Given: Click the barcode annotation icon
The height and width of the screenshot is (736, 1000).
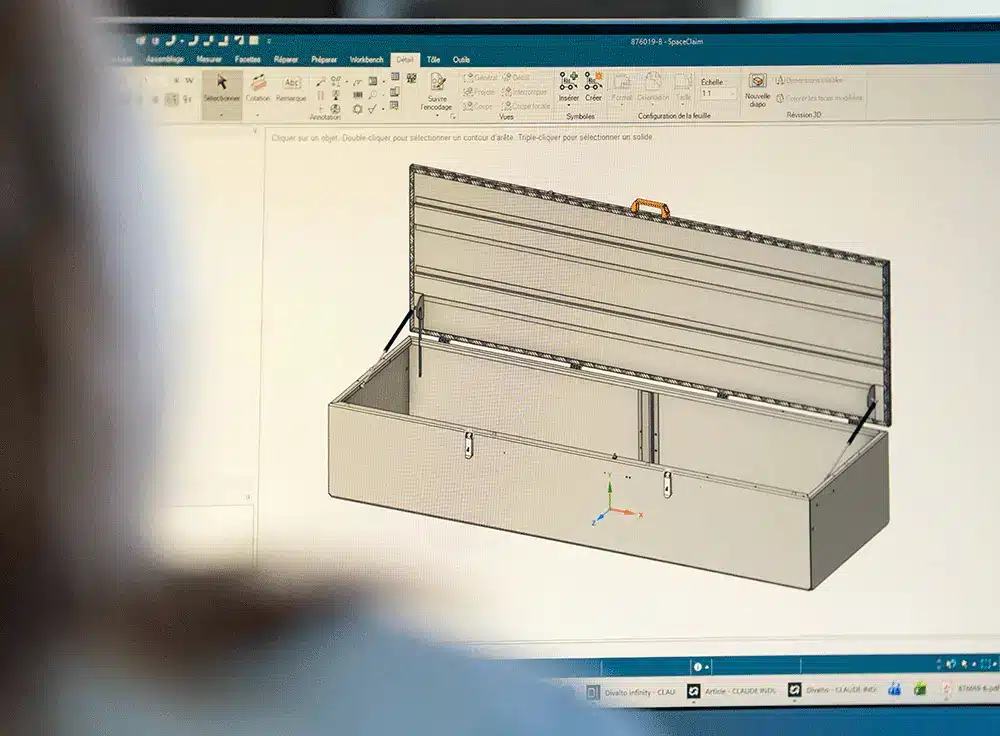Looking at the screenshot, I should (357, 95).
